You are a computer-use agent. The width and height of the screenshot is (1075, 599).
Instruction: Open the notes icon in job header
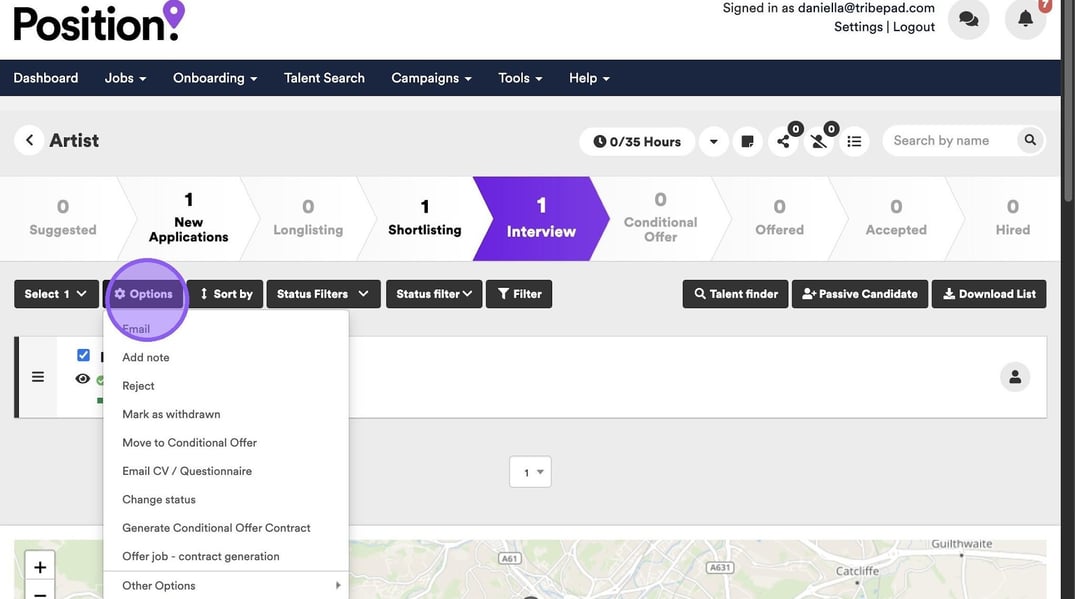(x=747, y=142)
